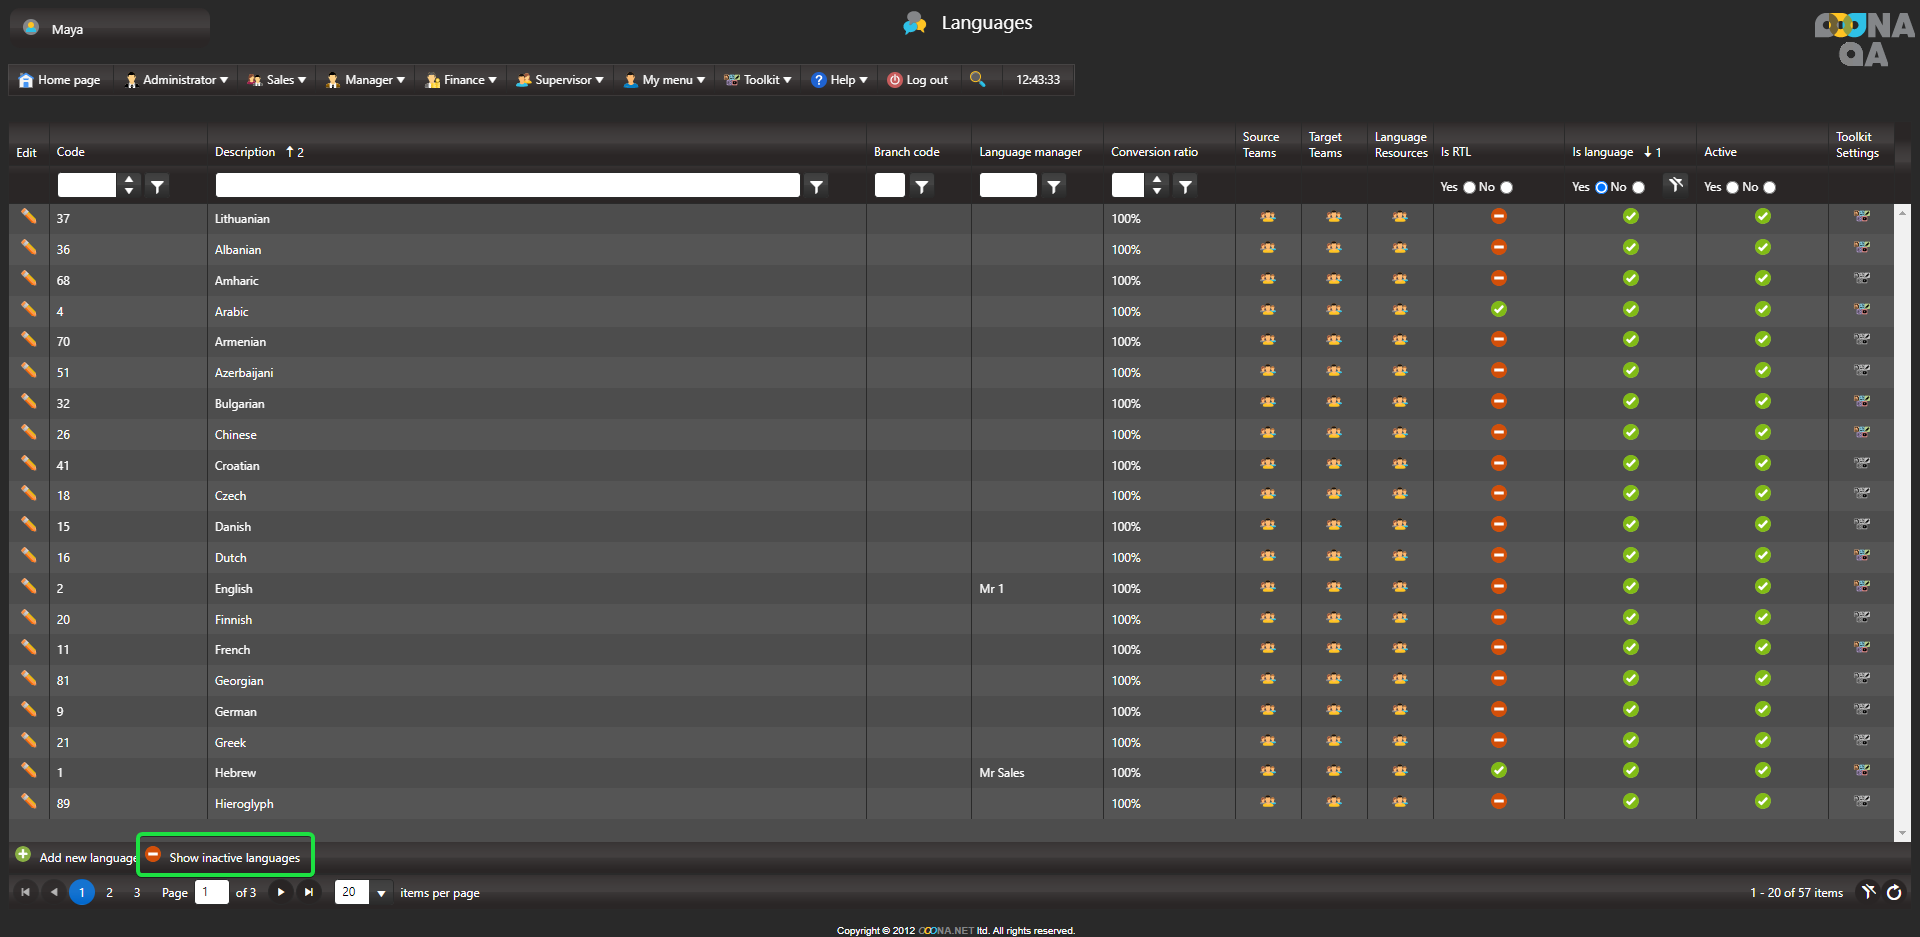
Task: Clear the Is language filter
Action: pyautogui.click(x=1676, y=184)
